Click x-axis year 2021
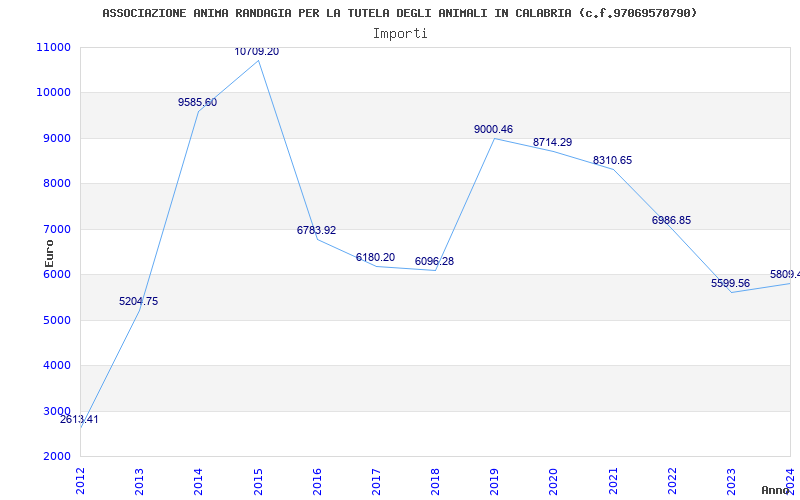 click(613, 481)
